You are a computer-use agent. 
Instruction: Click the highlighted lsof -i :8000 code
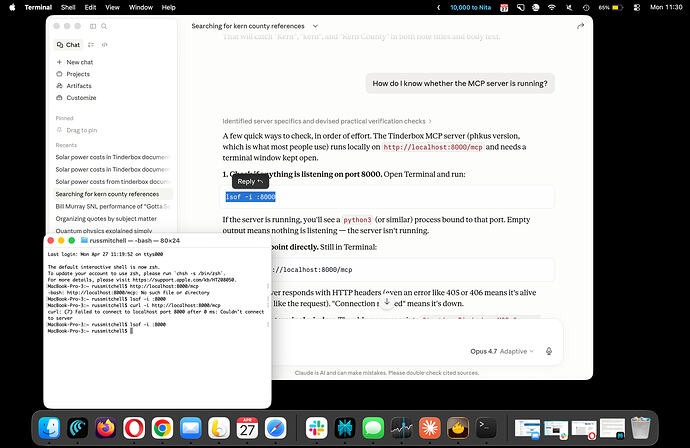(250, 197)
